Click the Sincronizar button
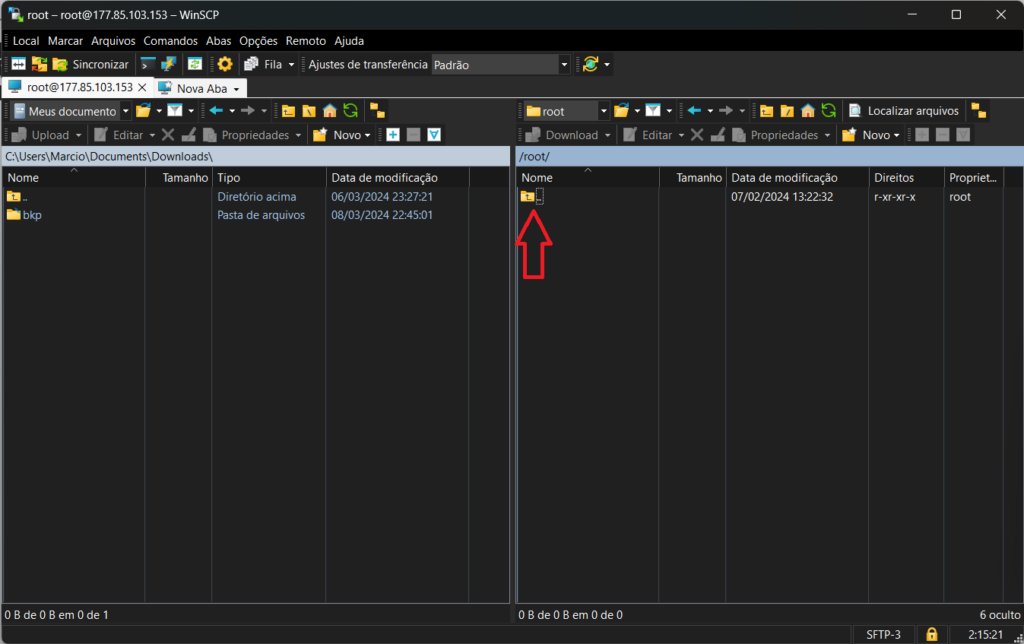This screenshot has height=644, width=1024. 91,64
